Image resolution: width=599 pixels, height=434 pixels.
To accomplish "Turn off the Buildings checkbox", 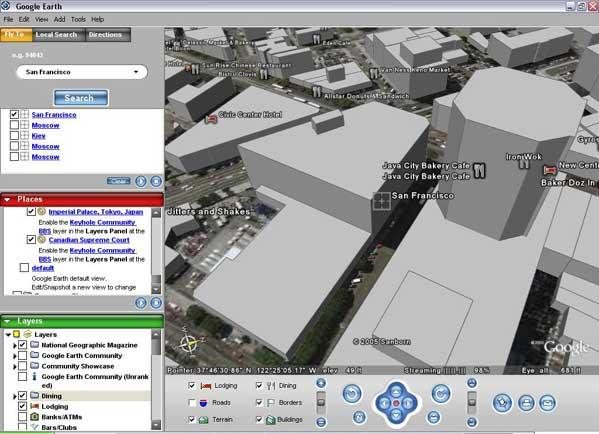I will (x=259, y=419).
